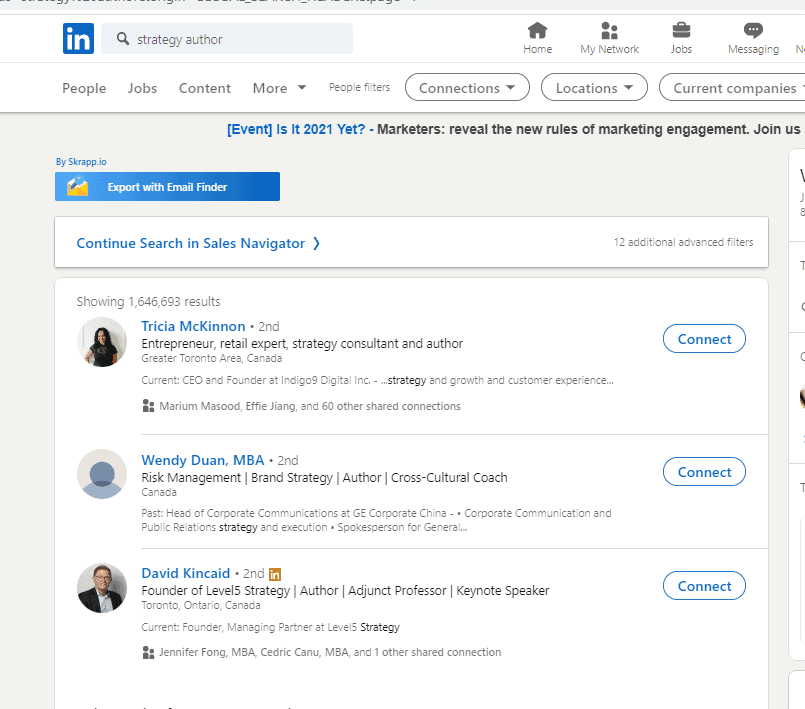This screenshot has height=709, width=805.
Task: Click shared connections icon under David Kincaid
Action: pos(148,653)
